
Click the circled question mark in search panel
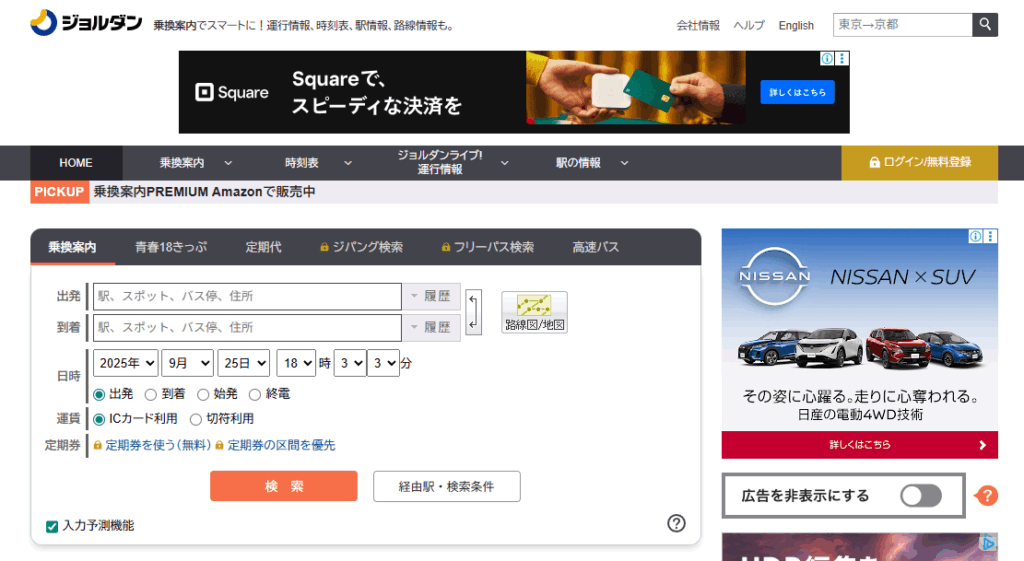[676, 523]
